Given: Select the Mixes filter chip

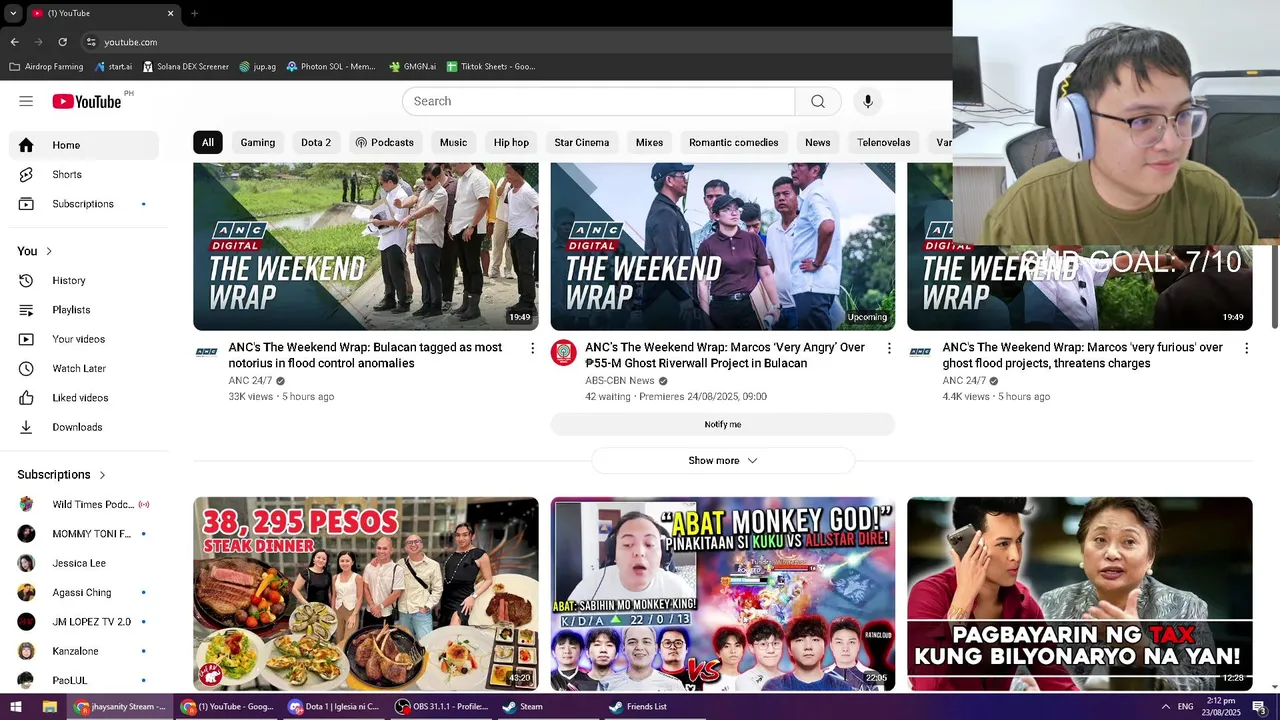Looking at the screenshot, I should [649, 142].
